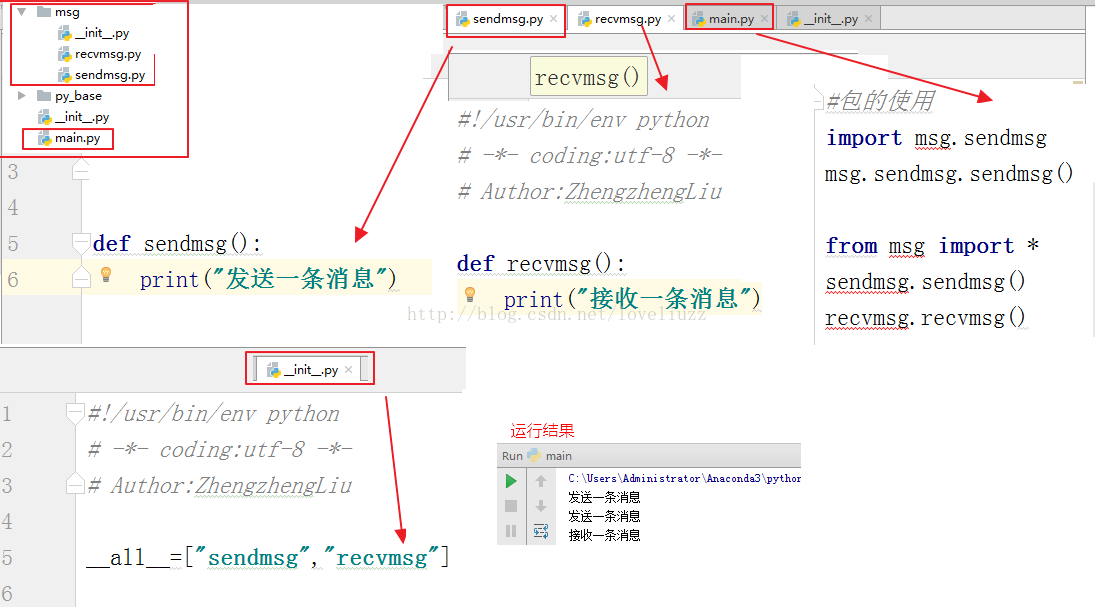Click line number 6 in sendmsg gutter
The height and width of the screenshot is (607, 1095).
pyautogui.click(x=13, y=279)
